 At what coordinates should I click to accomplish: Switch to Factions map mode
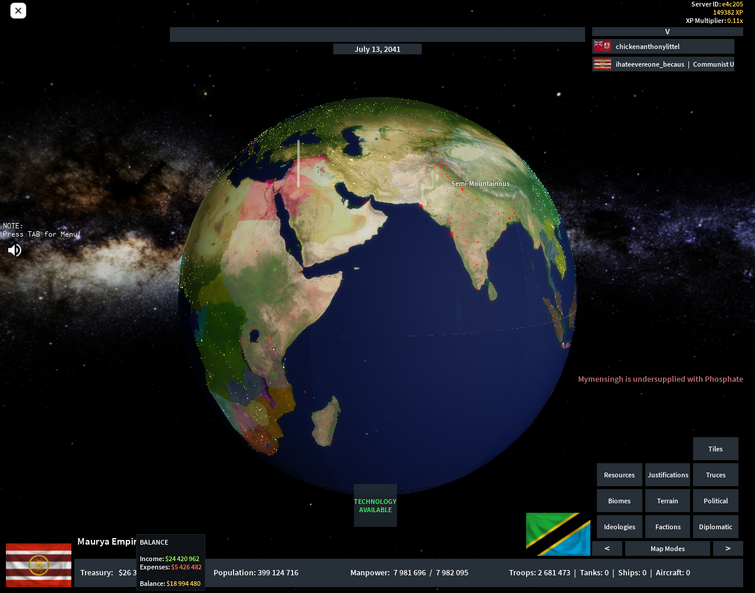[667, 527]
